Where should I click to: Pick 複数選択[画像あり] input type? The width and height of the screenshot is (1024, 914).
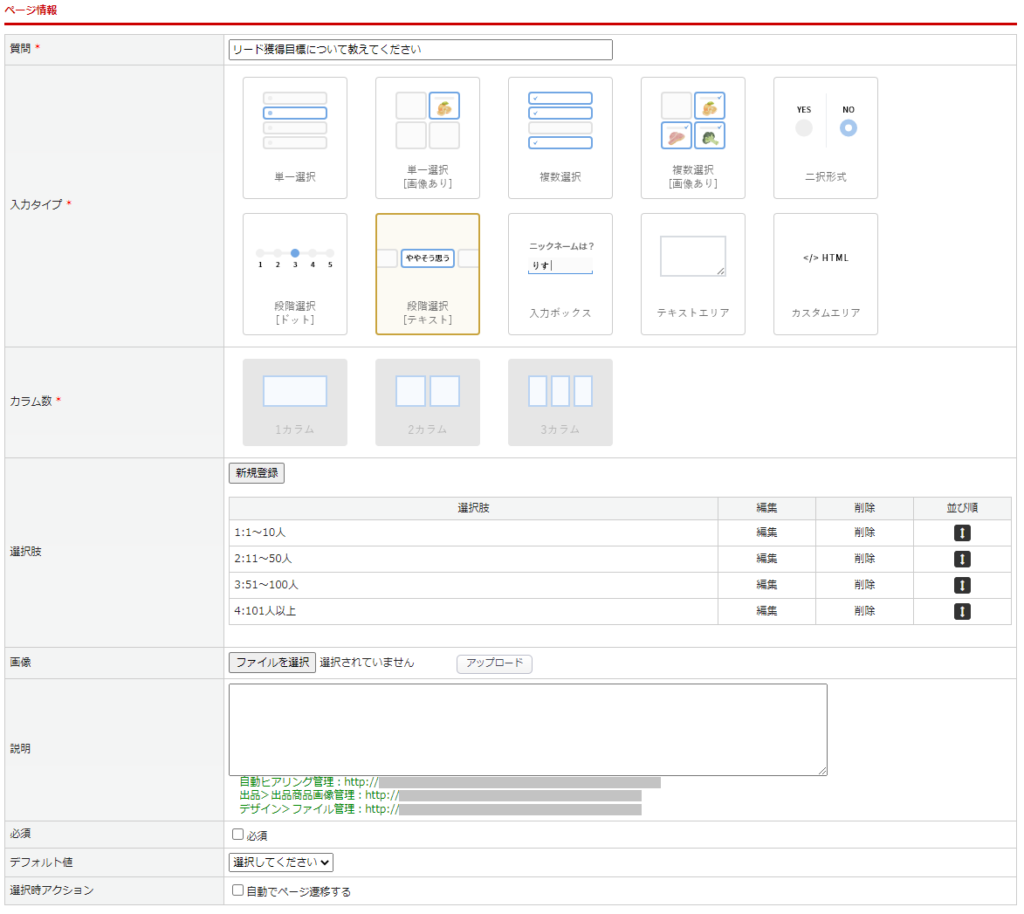click(693, 138)
